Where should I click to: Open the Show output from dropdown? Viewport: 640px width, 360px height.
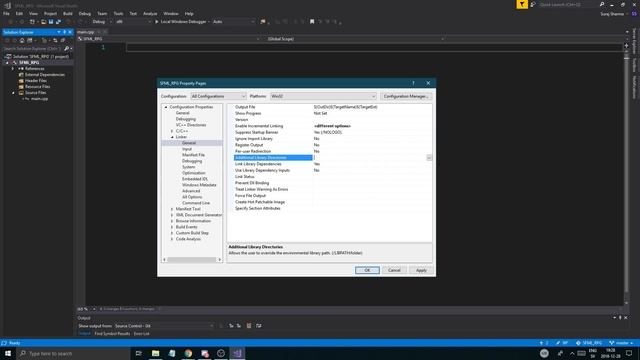point(164,326)
